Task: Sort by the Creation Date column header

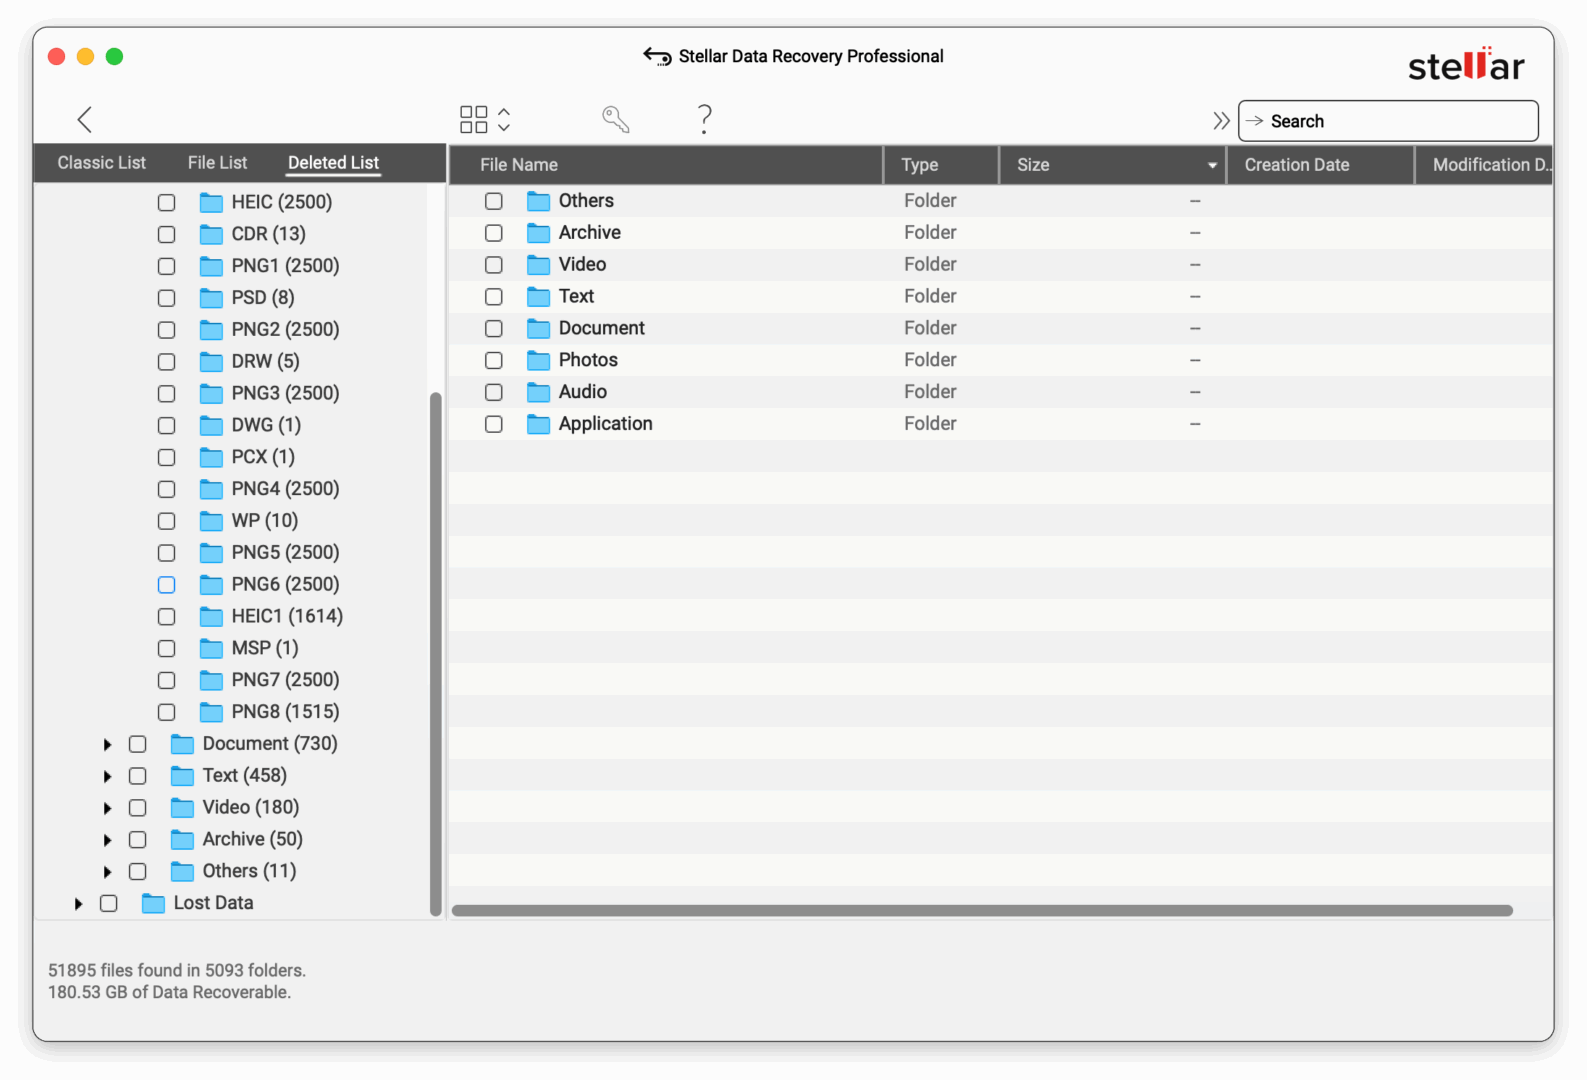Action: [x=1320, y=165]
